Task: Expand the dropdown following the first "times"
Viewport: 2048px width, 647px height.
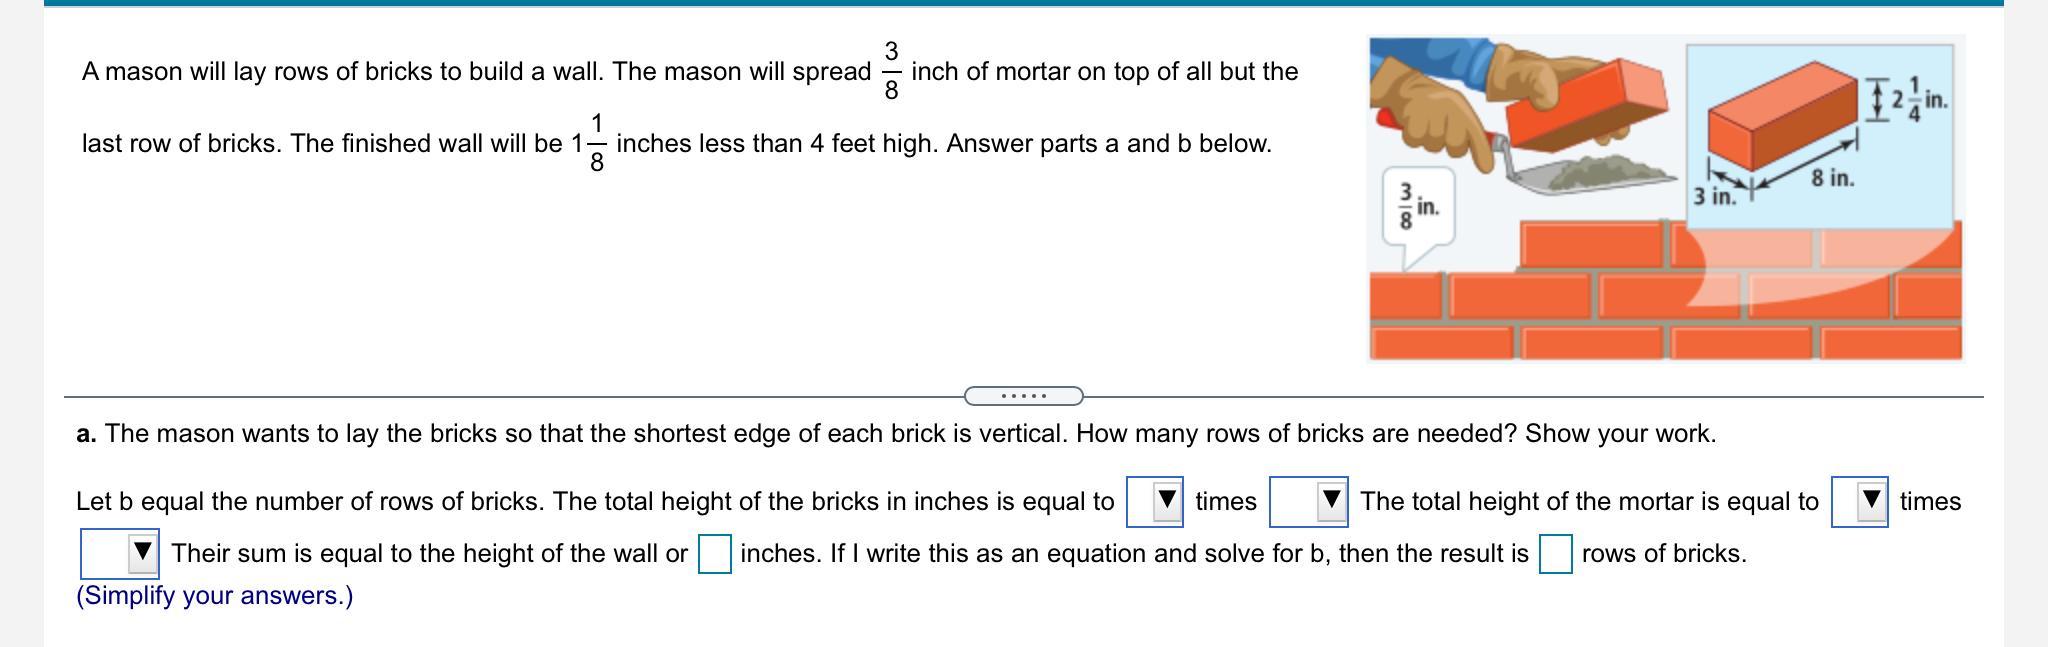Action: [1308, 502]
